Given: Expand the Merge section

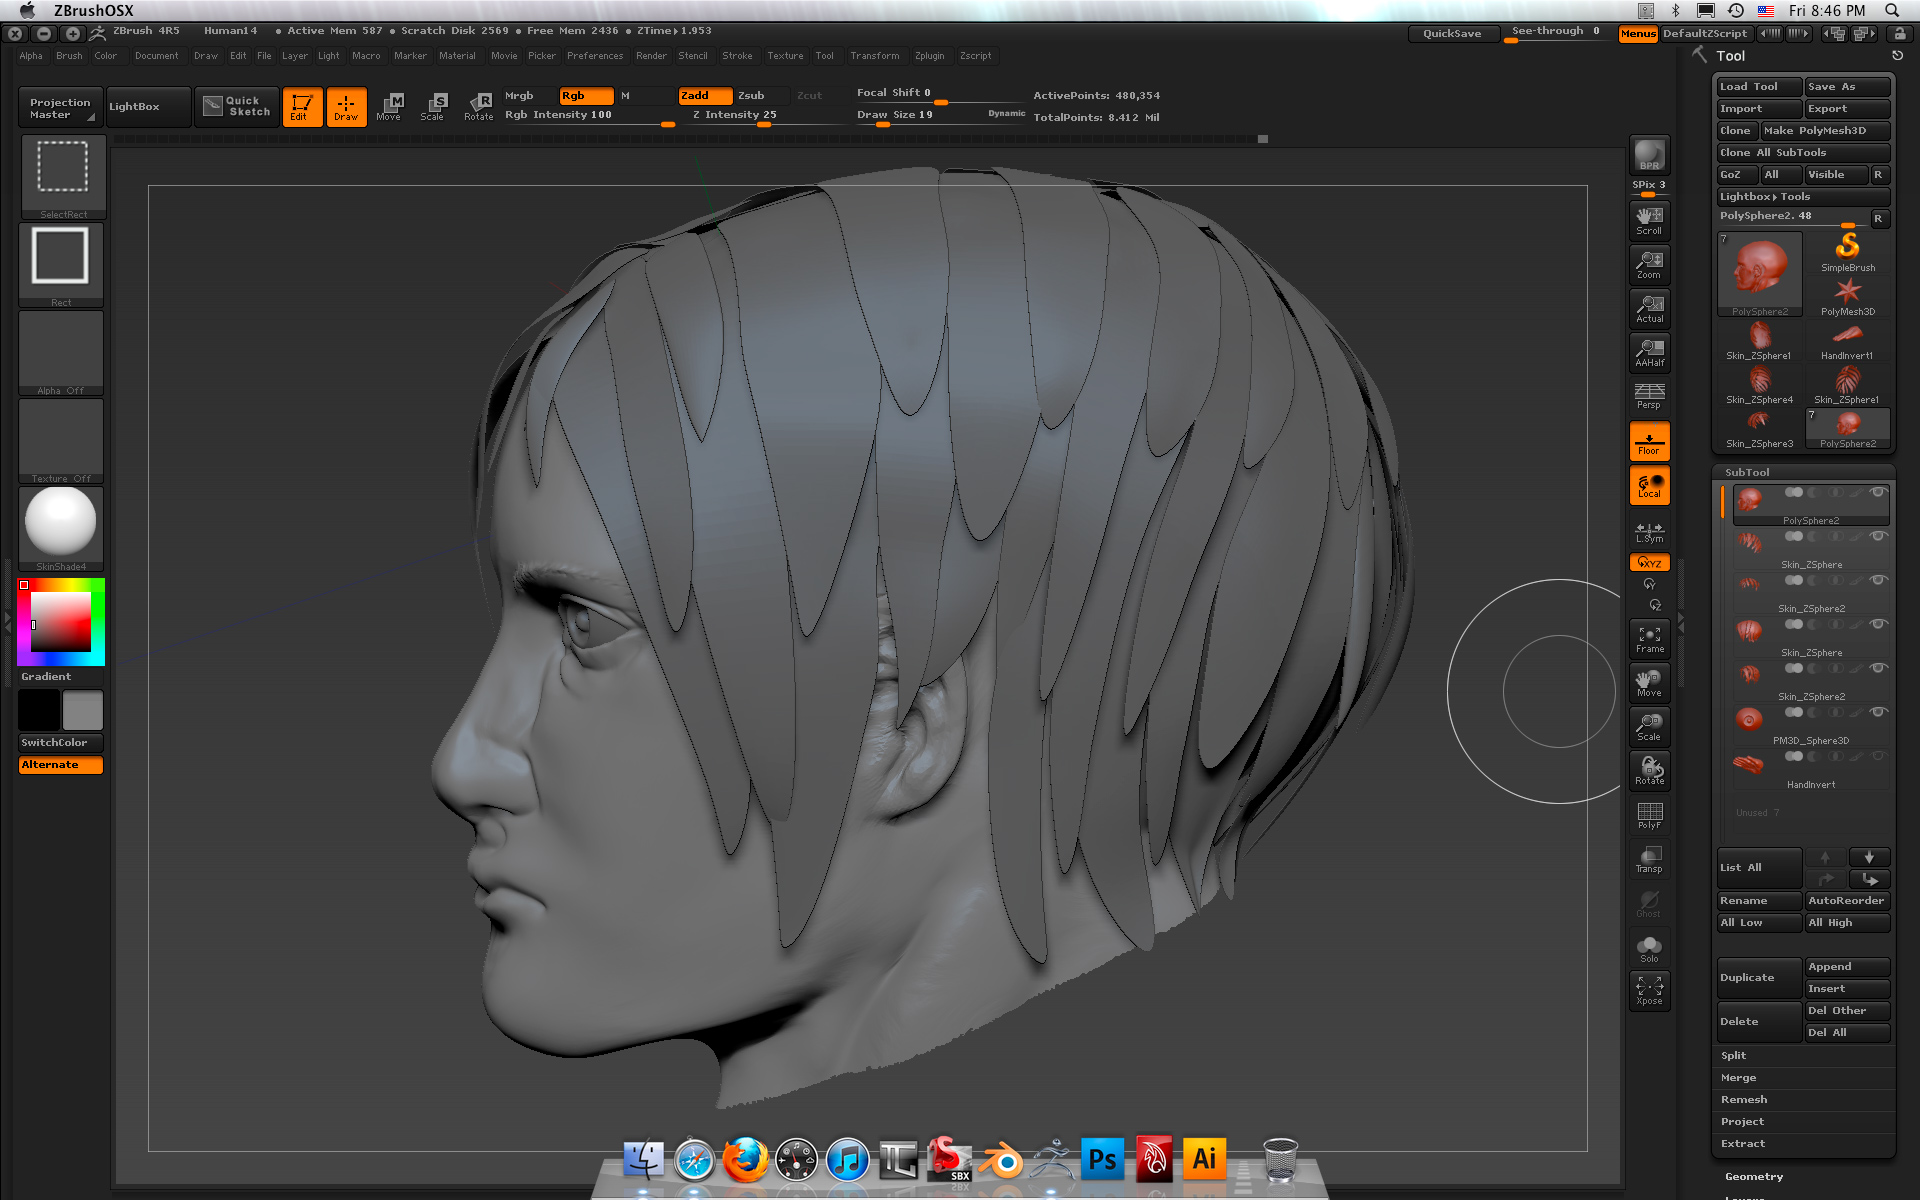Looking at the screenshot, I should (1738, 1078).
